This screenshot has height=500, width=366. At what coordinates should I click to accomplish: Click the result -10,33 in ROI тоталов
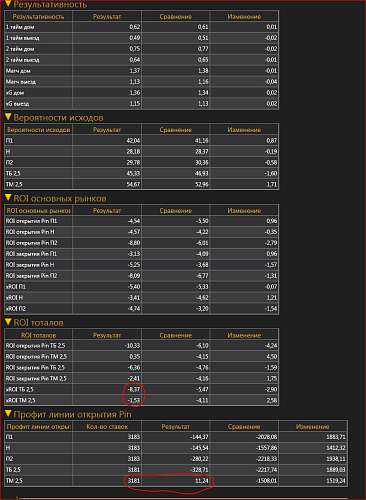pyautogui.click(x=132, y=346)
